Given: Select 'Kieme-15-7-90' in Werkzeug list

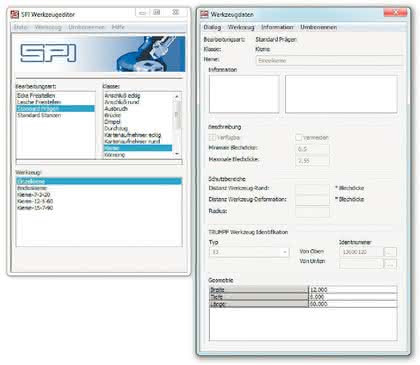Looking at the screenshot, I should 35,208.
